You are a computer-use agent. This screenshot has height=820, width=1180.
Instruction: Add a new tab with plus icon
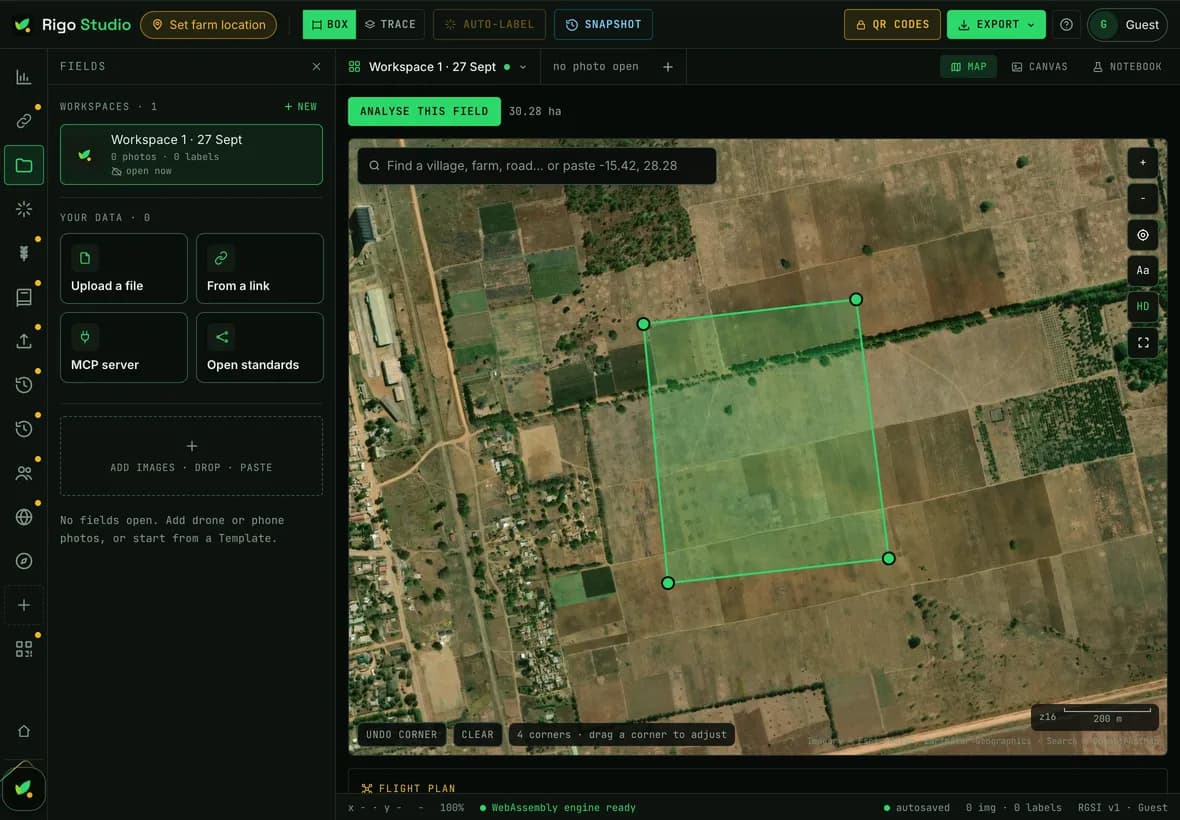click(668, 67)
